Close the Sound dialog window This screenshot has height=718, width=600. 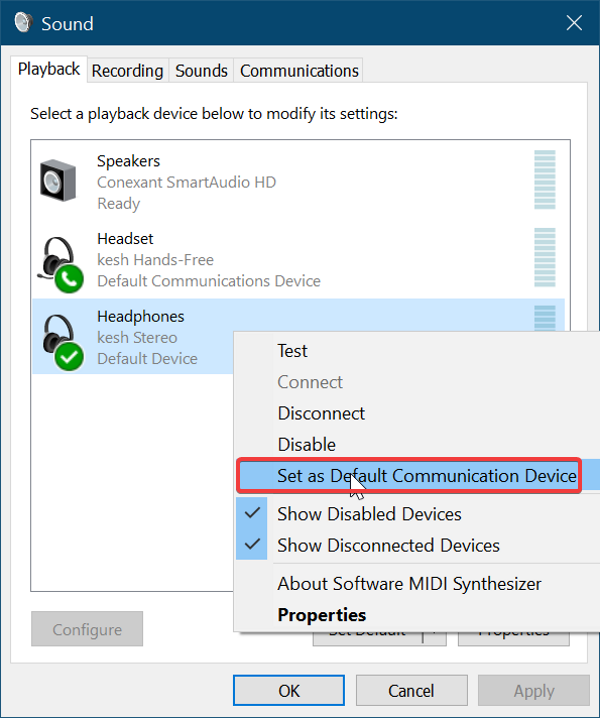pos(573,23)
